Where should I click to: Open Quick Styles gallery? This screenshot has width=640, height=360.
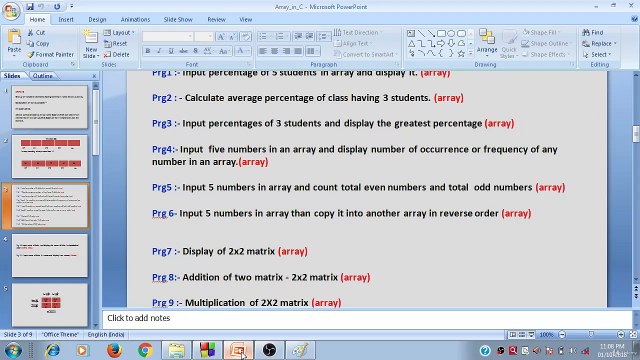[x=509, y=44]
